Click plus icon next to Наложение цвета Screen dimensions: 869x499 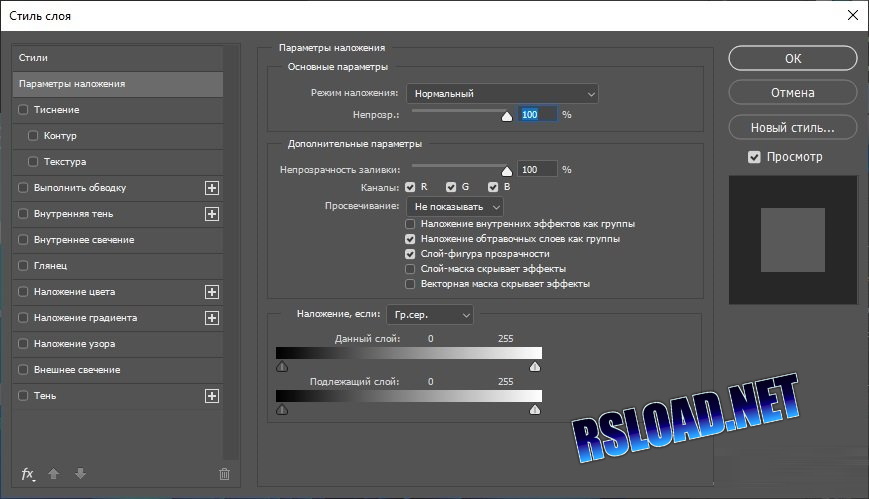point(212,292)
